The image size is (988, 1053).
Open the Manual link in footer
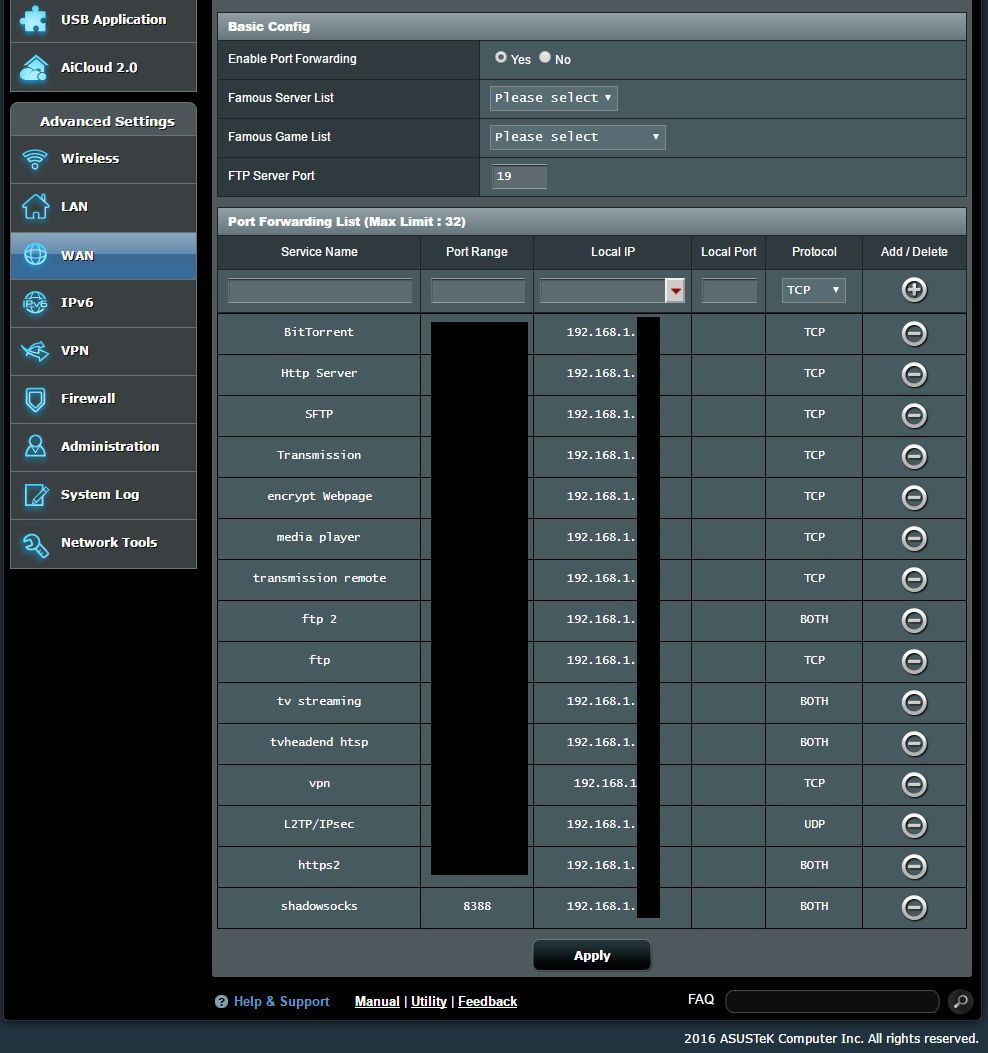[377, 1001]
